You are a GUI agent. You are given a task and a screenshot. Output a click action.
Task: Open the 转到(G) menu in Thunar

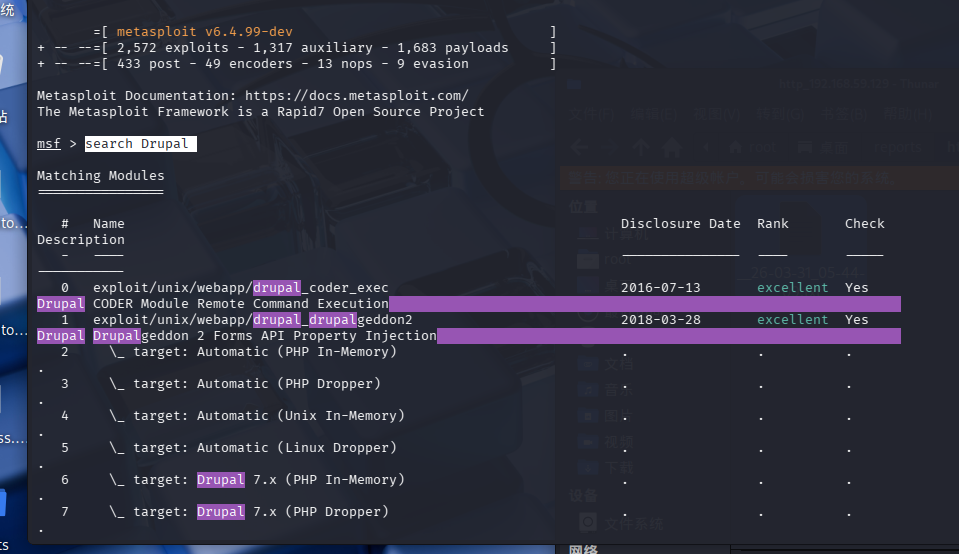(x=780, y=114)
